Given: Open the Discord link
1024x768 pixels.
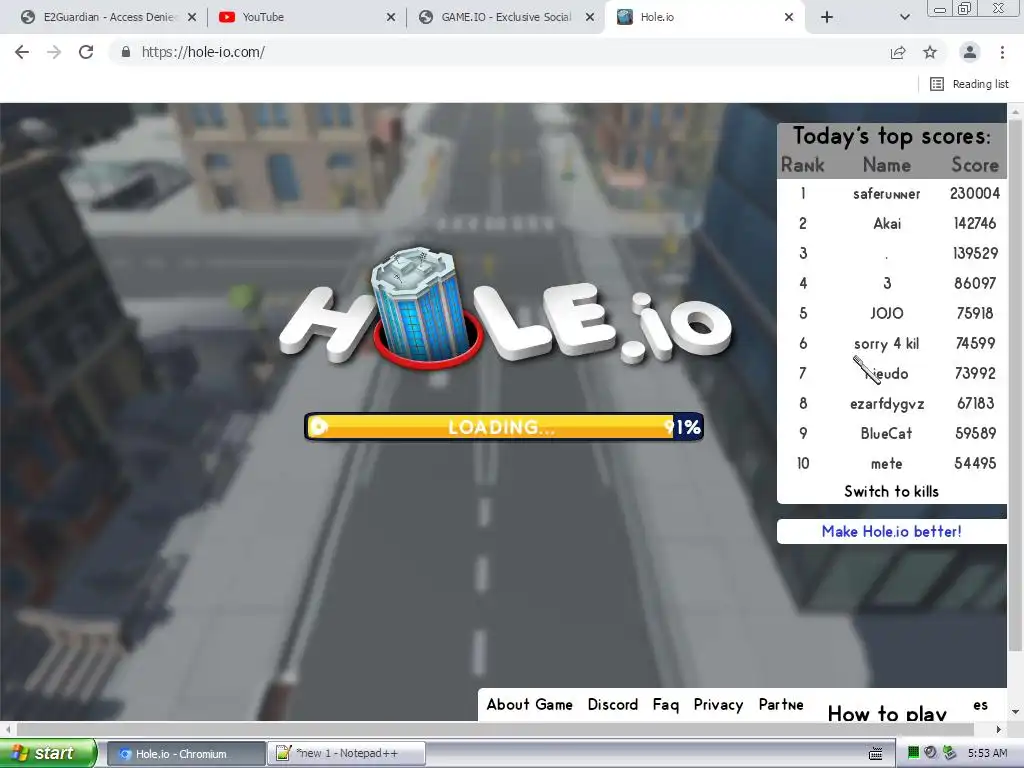Looking at the screenshot, I should click(x=613, y=704).
